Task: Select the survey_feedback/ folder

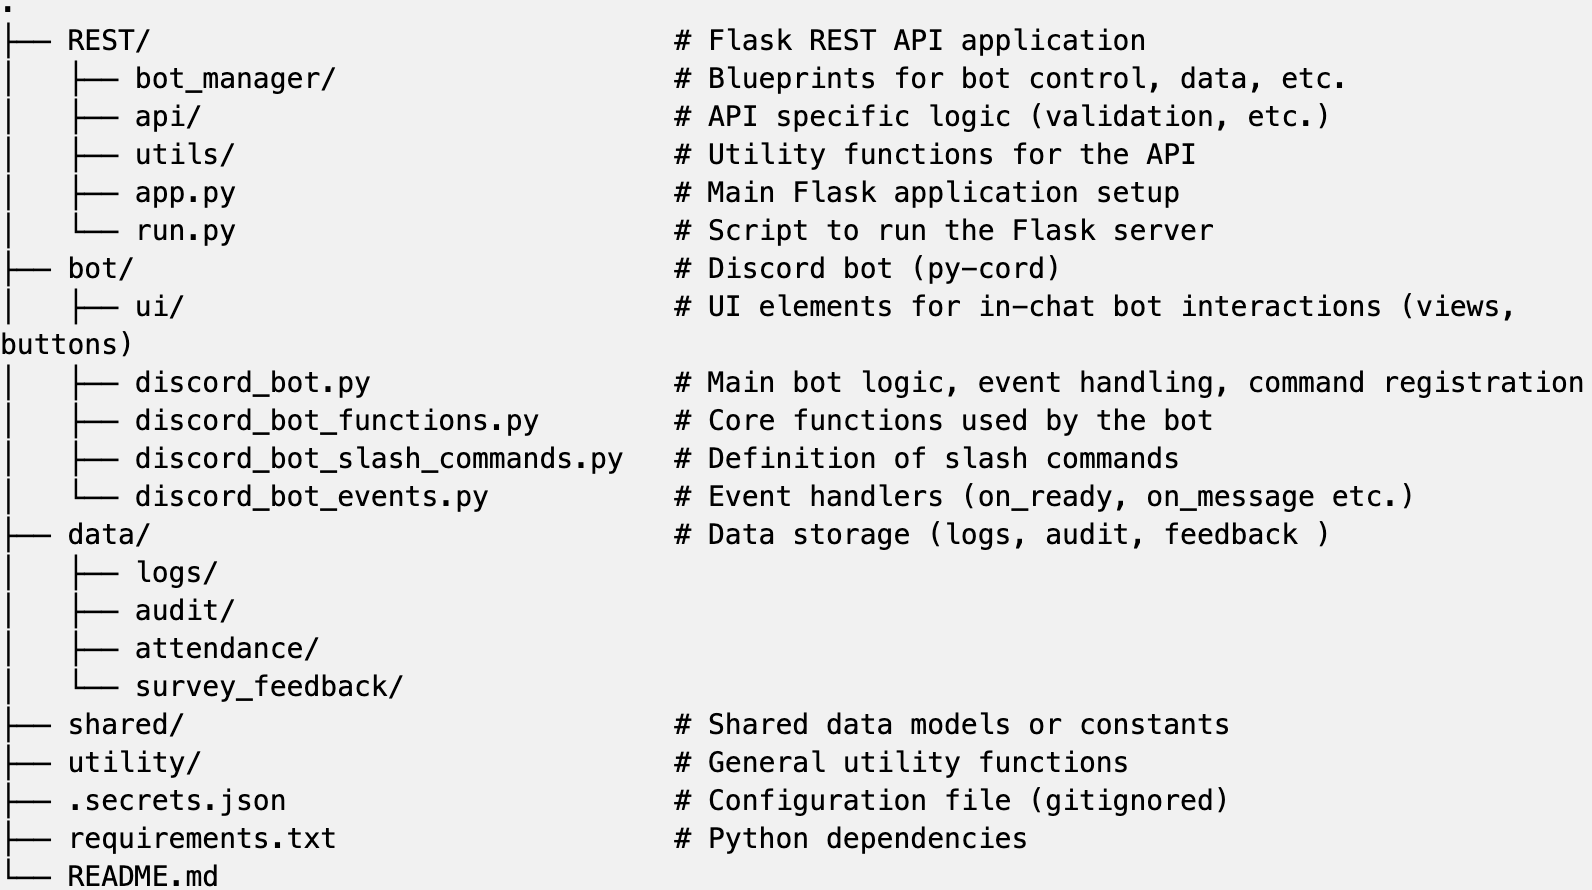Action: 269,687
